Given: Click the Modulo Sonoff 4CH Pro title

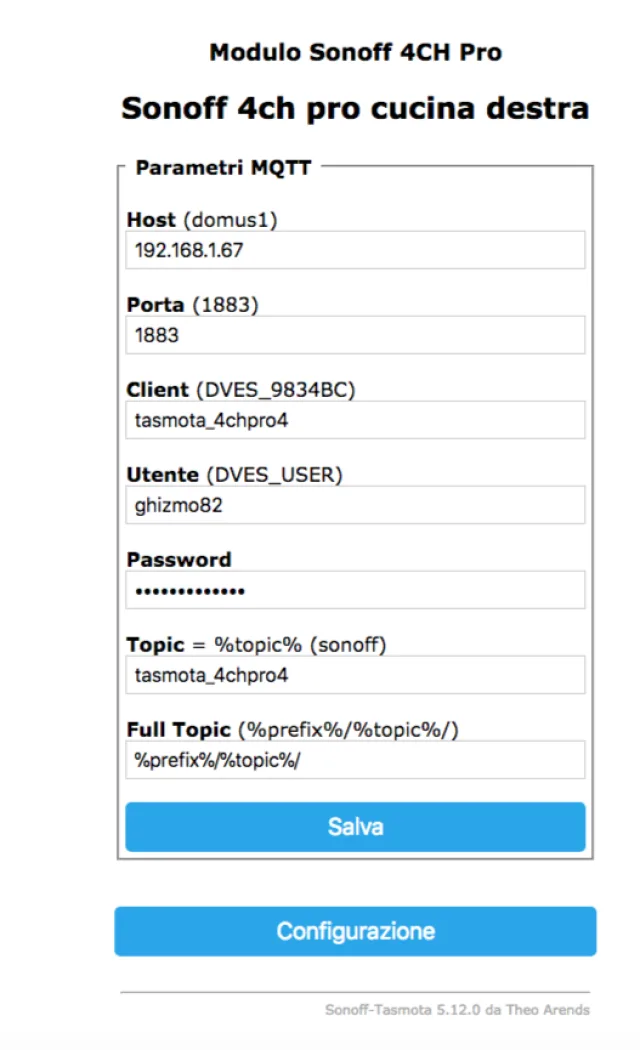Looking at the screenshot, I should 356,52.
